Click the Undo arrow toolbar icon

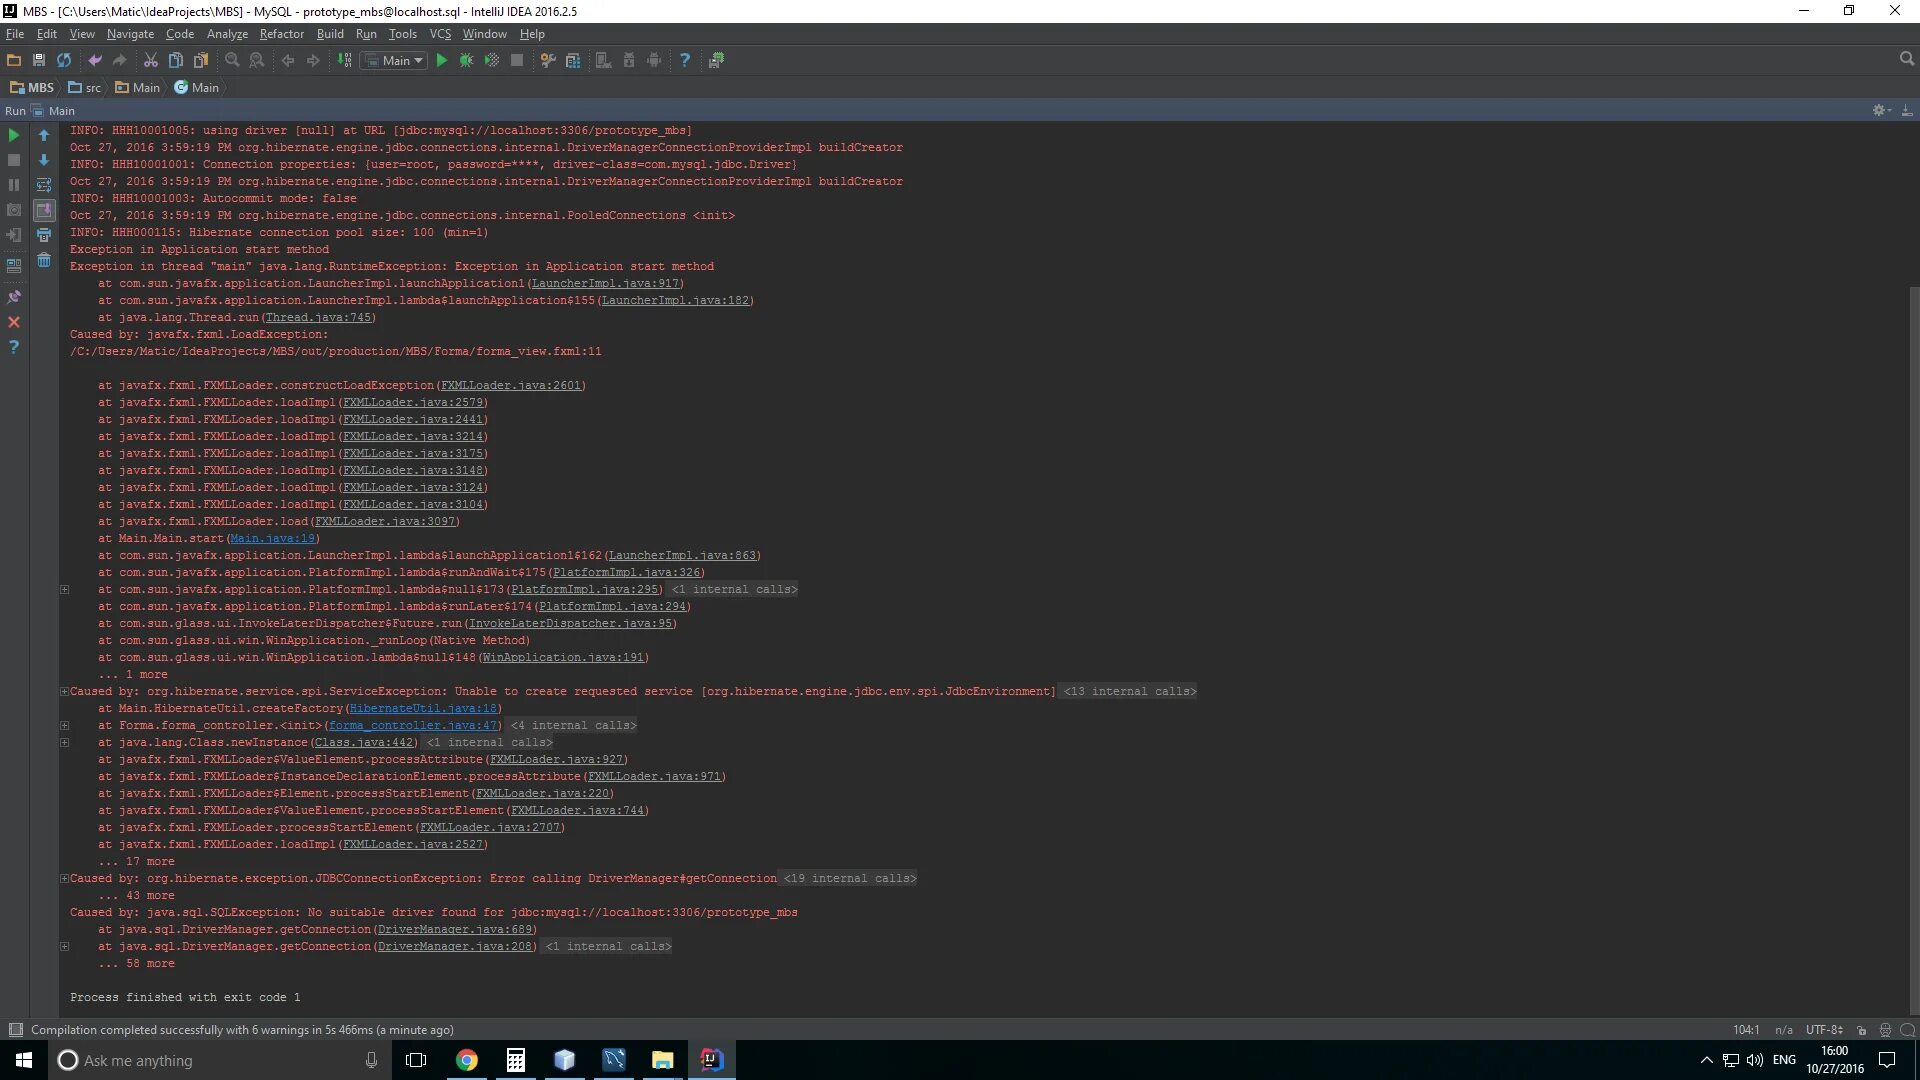click(95, 61)
